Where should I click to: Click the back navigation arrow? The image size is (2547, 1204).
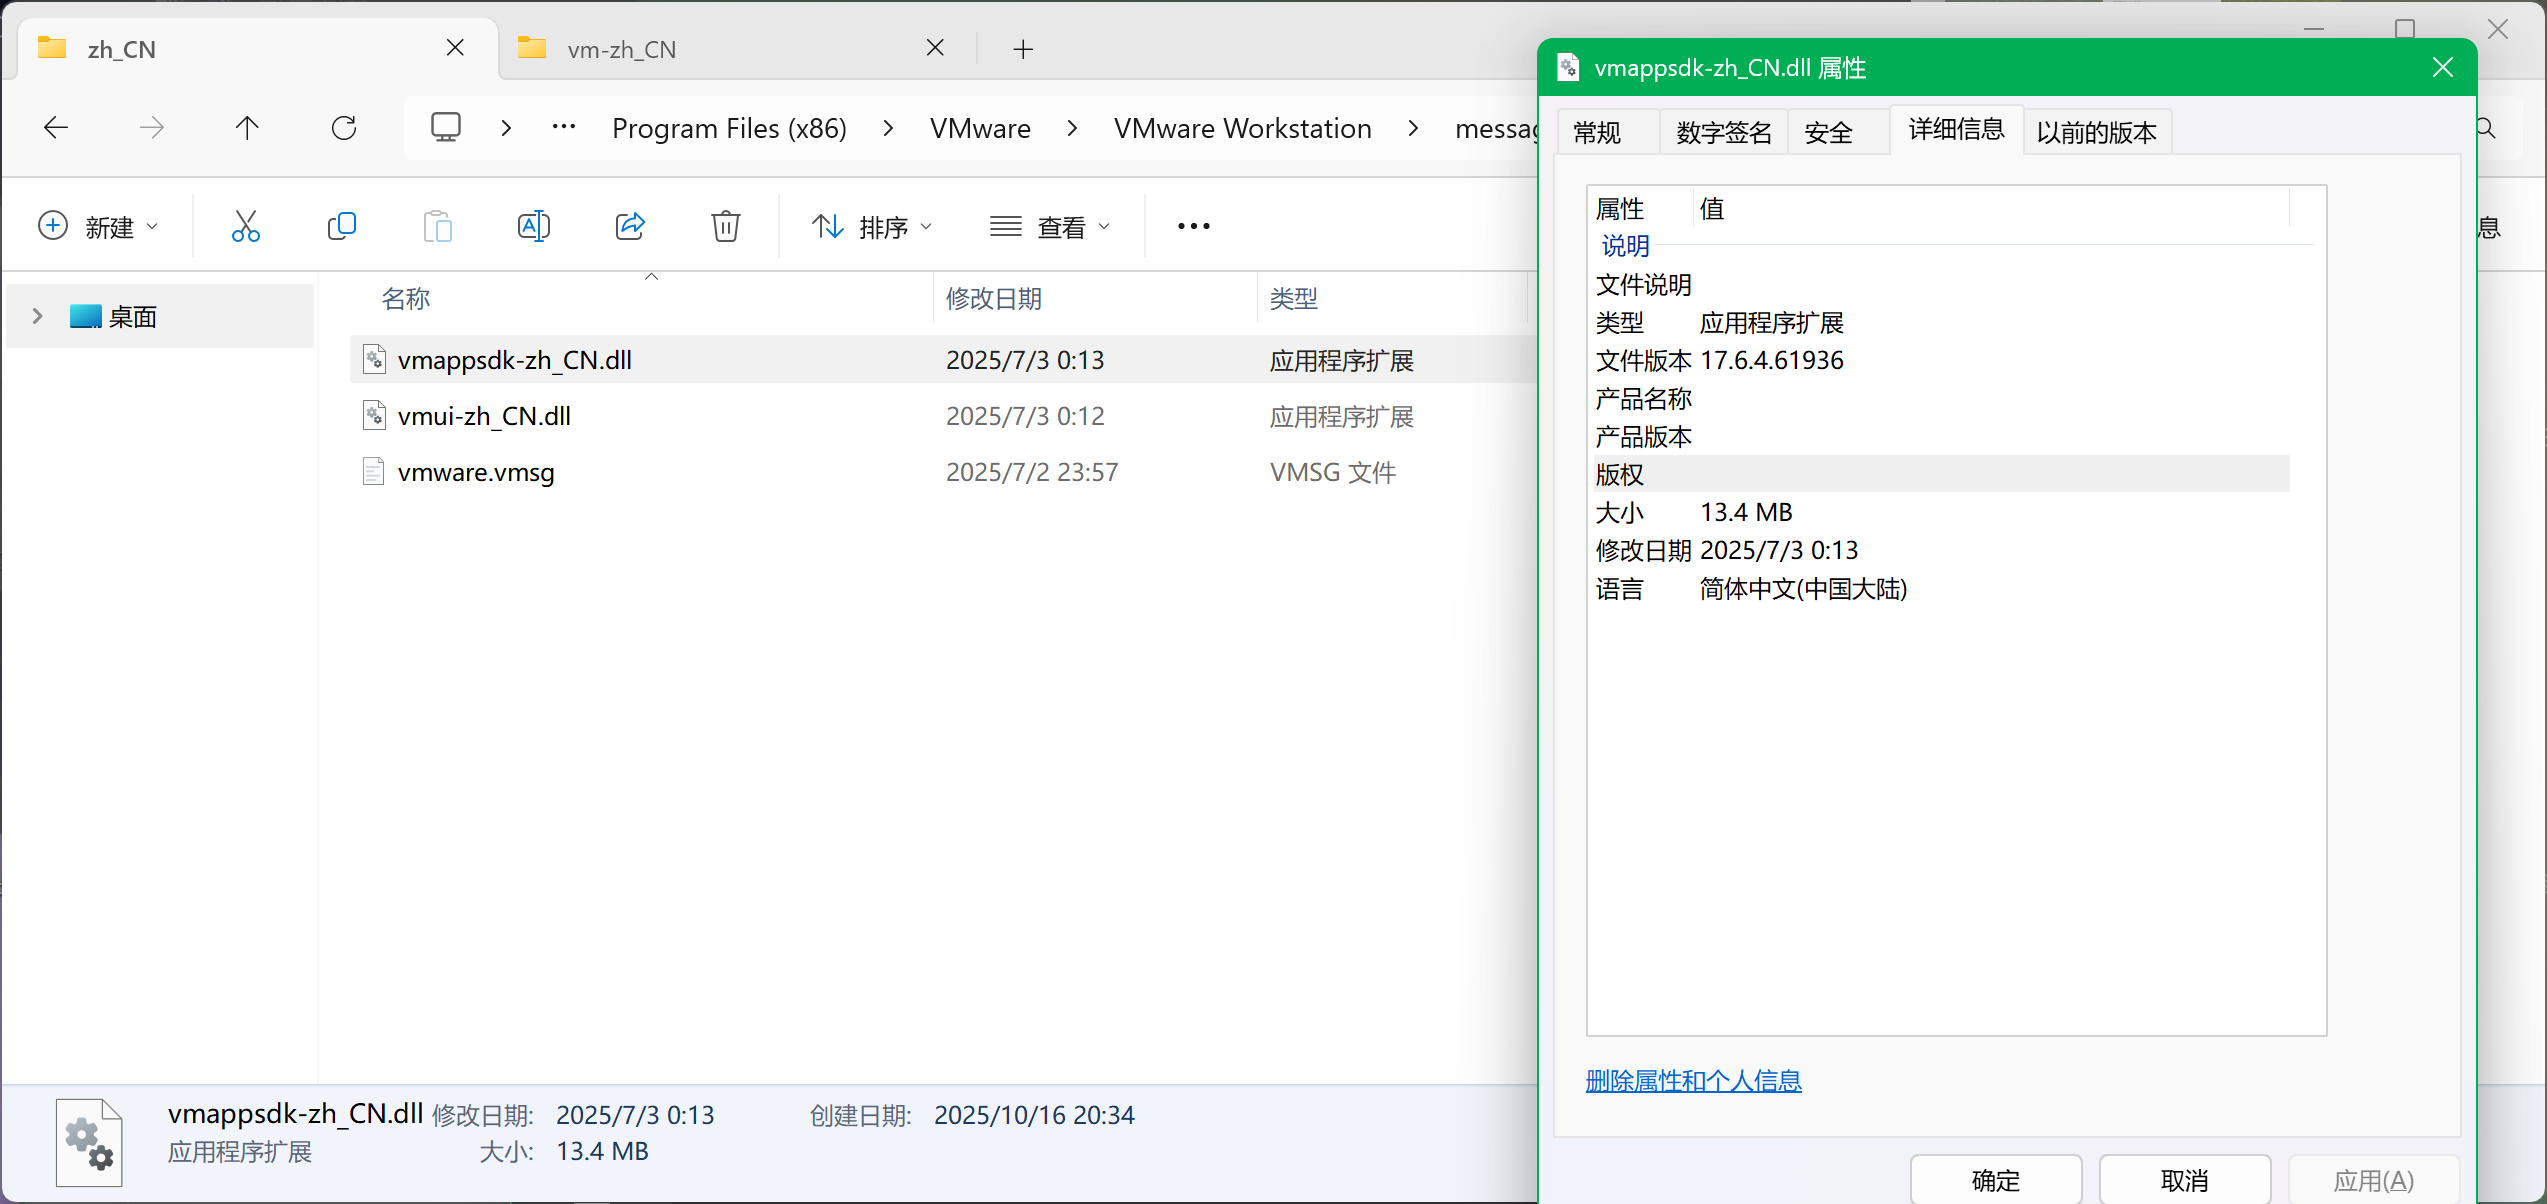point(56,127)
